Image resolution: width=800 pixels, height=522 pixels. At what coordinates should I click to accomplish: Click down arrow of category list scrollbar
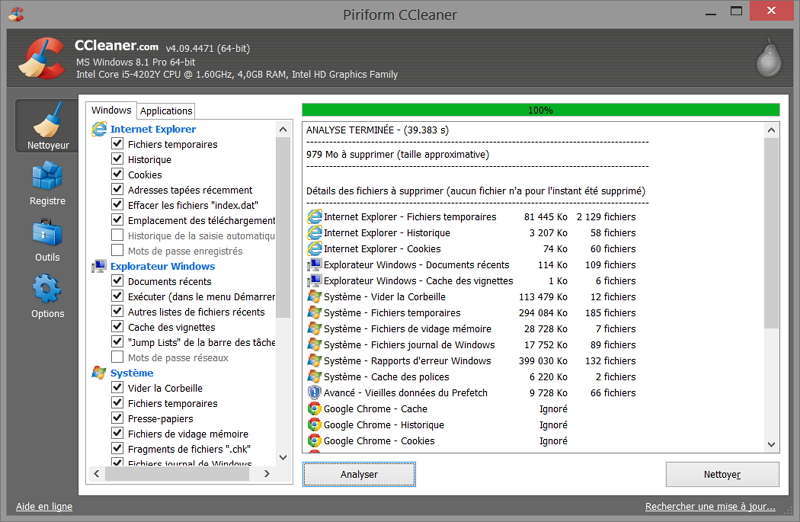tap(283, 457)
